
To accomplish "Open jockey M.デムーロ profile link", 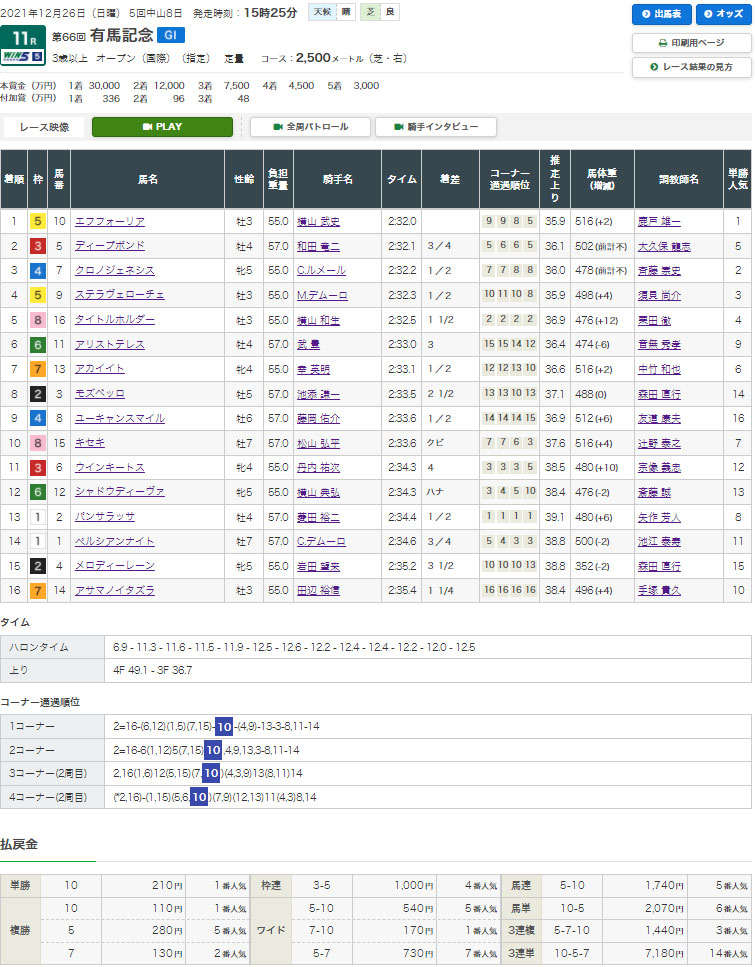I will click(x=322, y=295).
